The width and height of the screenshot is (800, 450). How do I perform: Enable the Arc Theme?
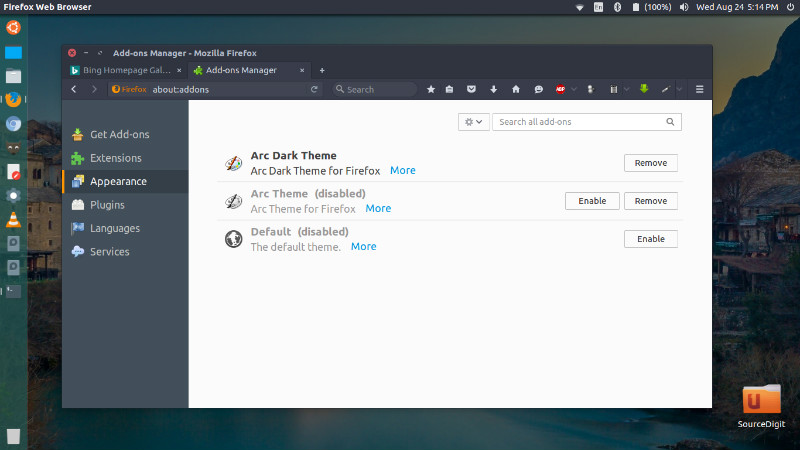[x=592, y=201]
